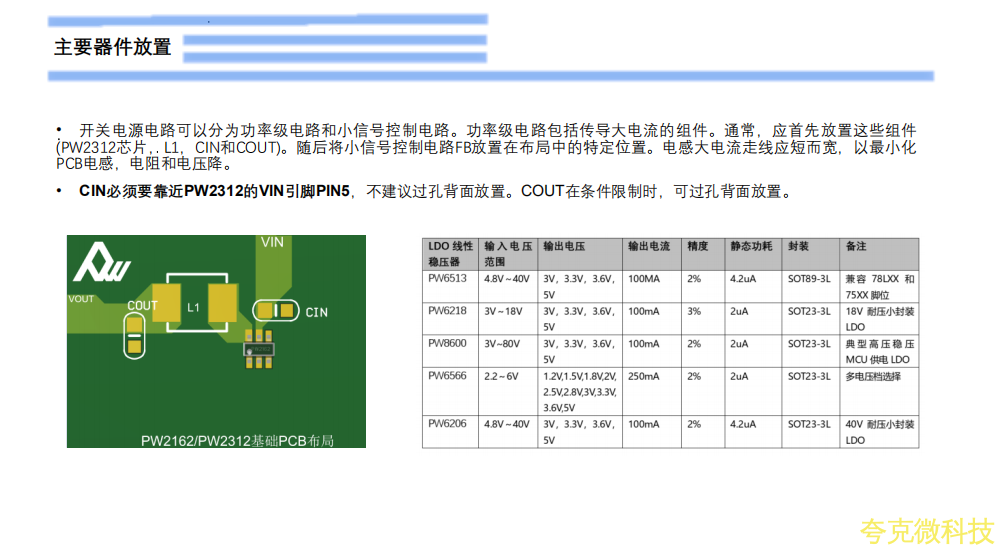Click the PW8600 entry in the table

[x=446, y=343]
